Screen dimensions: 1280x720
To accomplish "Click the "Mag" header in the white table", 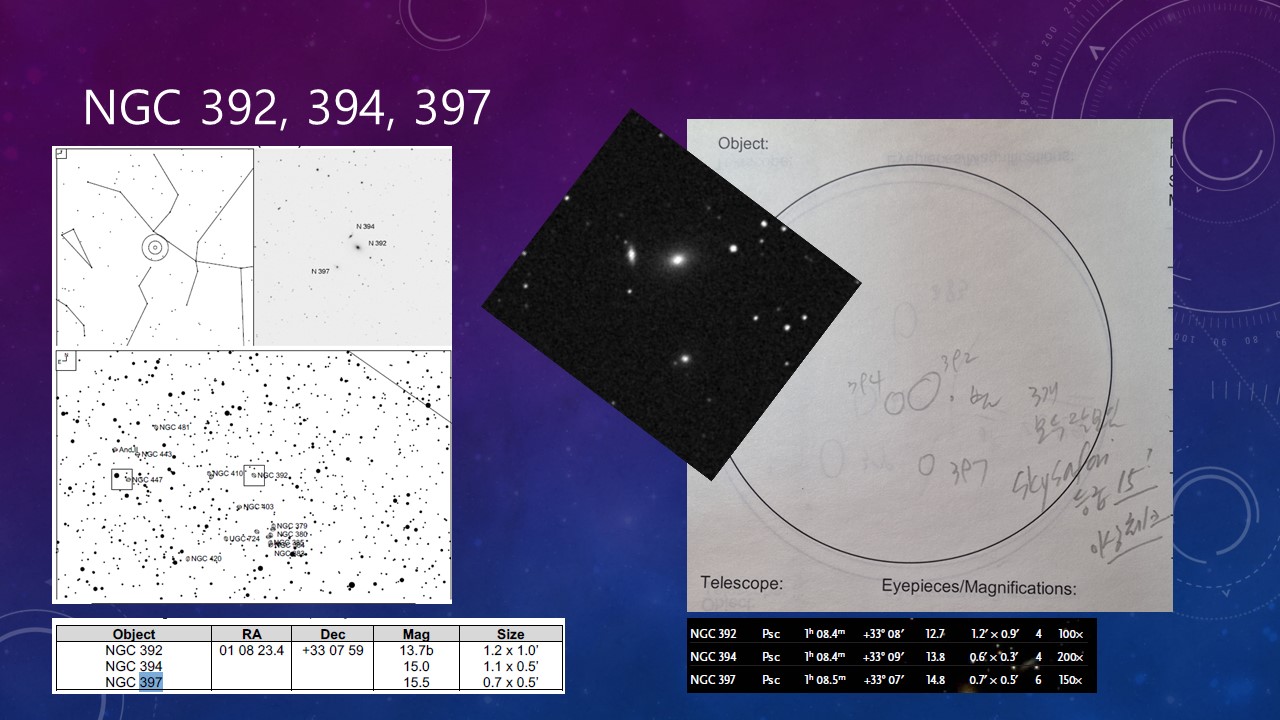I will point(416,634).
